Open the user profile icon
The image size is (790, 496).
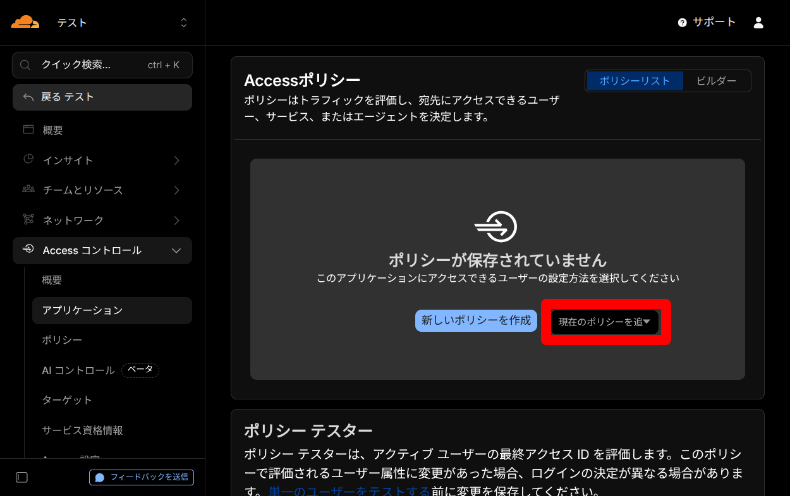click(758, 22)
